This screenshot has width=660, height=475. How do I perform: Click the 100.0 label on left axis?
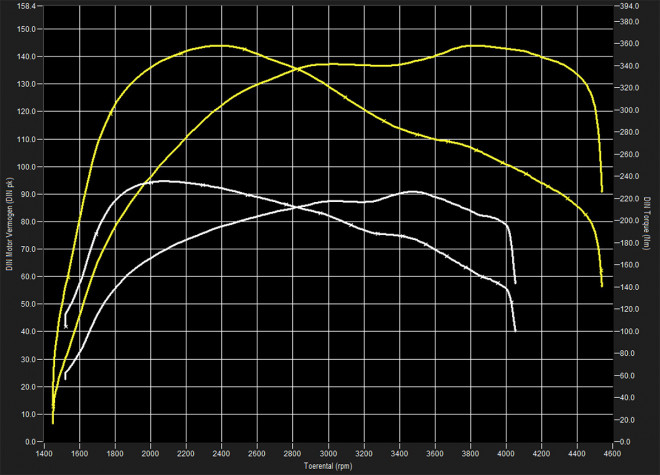tap(27, 167)
